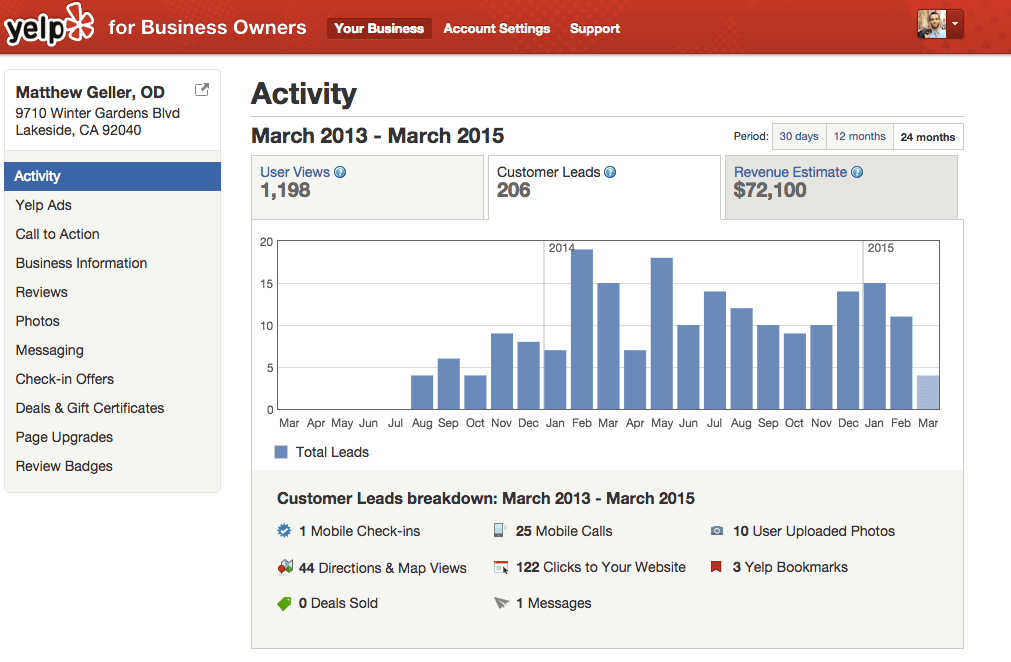The width and height of the screenshot is (1011, 662).
Task: Open Messaging in the sidebar
Action: tap(112, 350)
